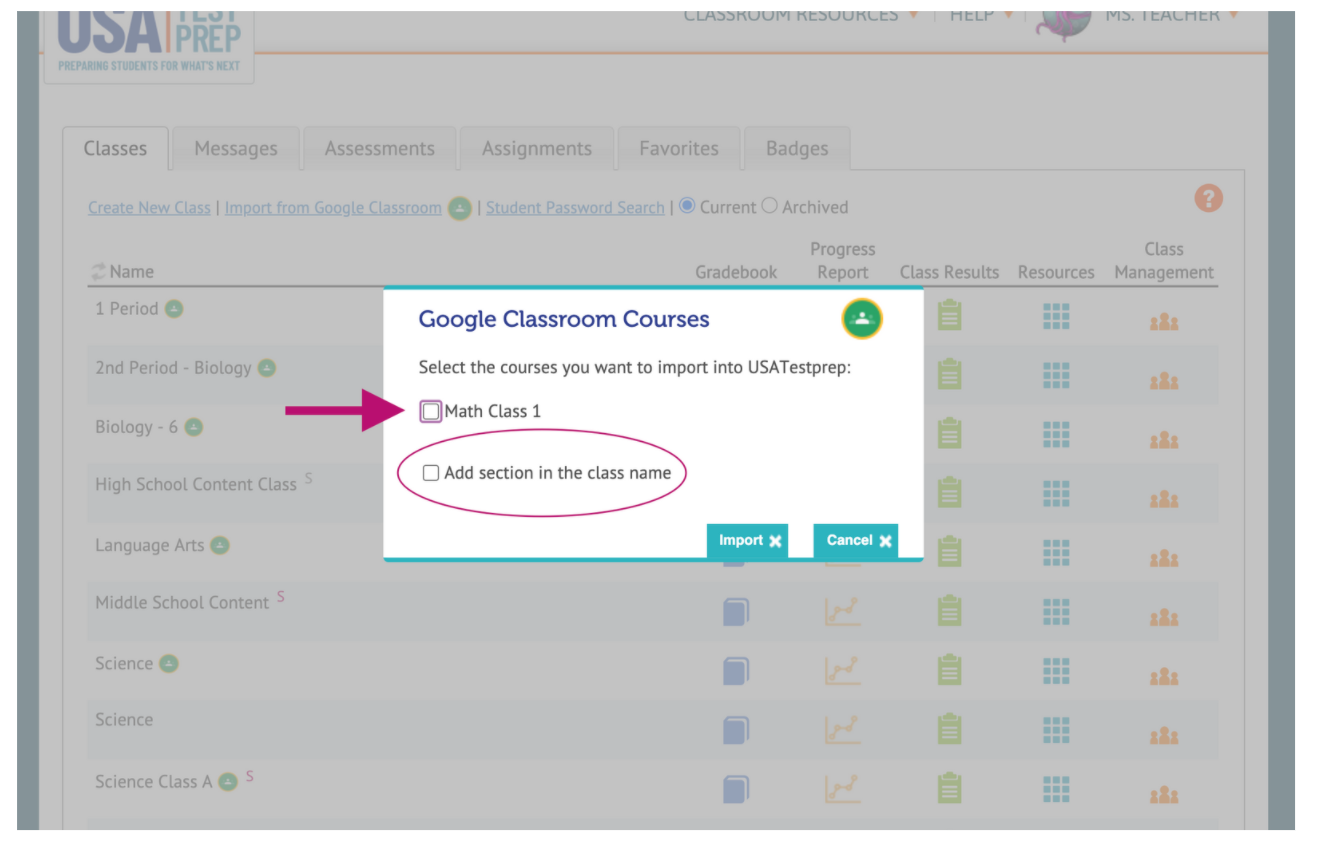Click the Google Classroom icon in dialog header
The image size is (1318, 844).
tap(862, 319)
